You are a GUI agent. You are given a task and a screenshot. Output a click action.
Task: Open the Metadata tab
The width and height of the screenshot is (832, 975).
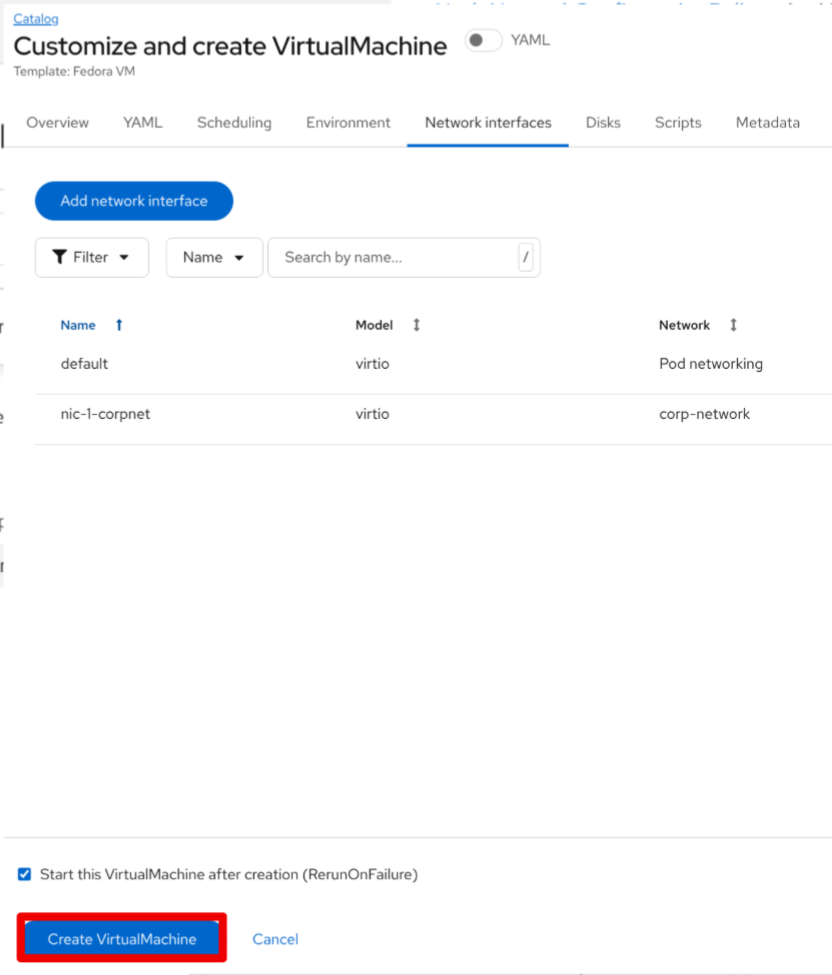pos(767,123)
